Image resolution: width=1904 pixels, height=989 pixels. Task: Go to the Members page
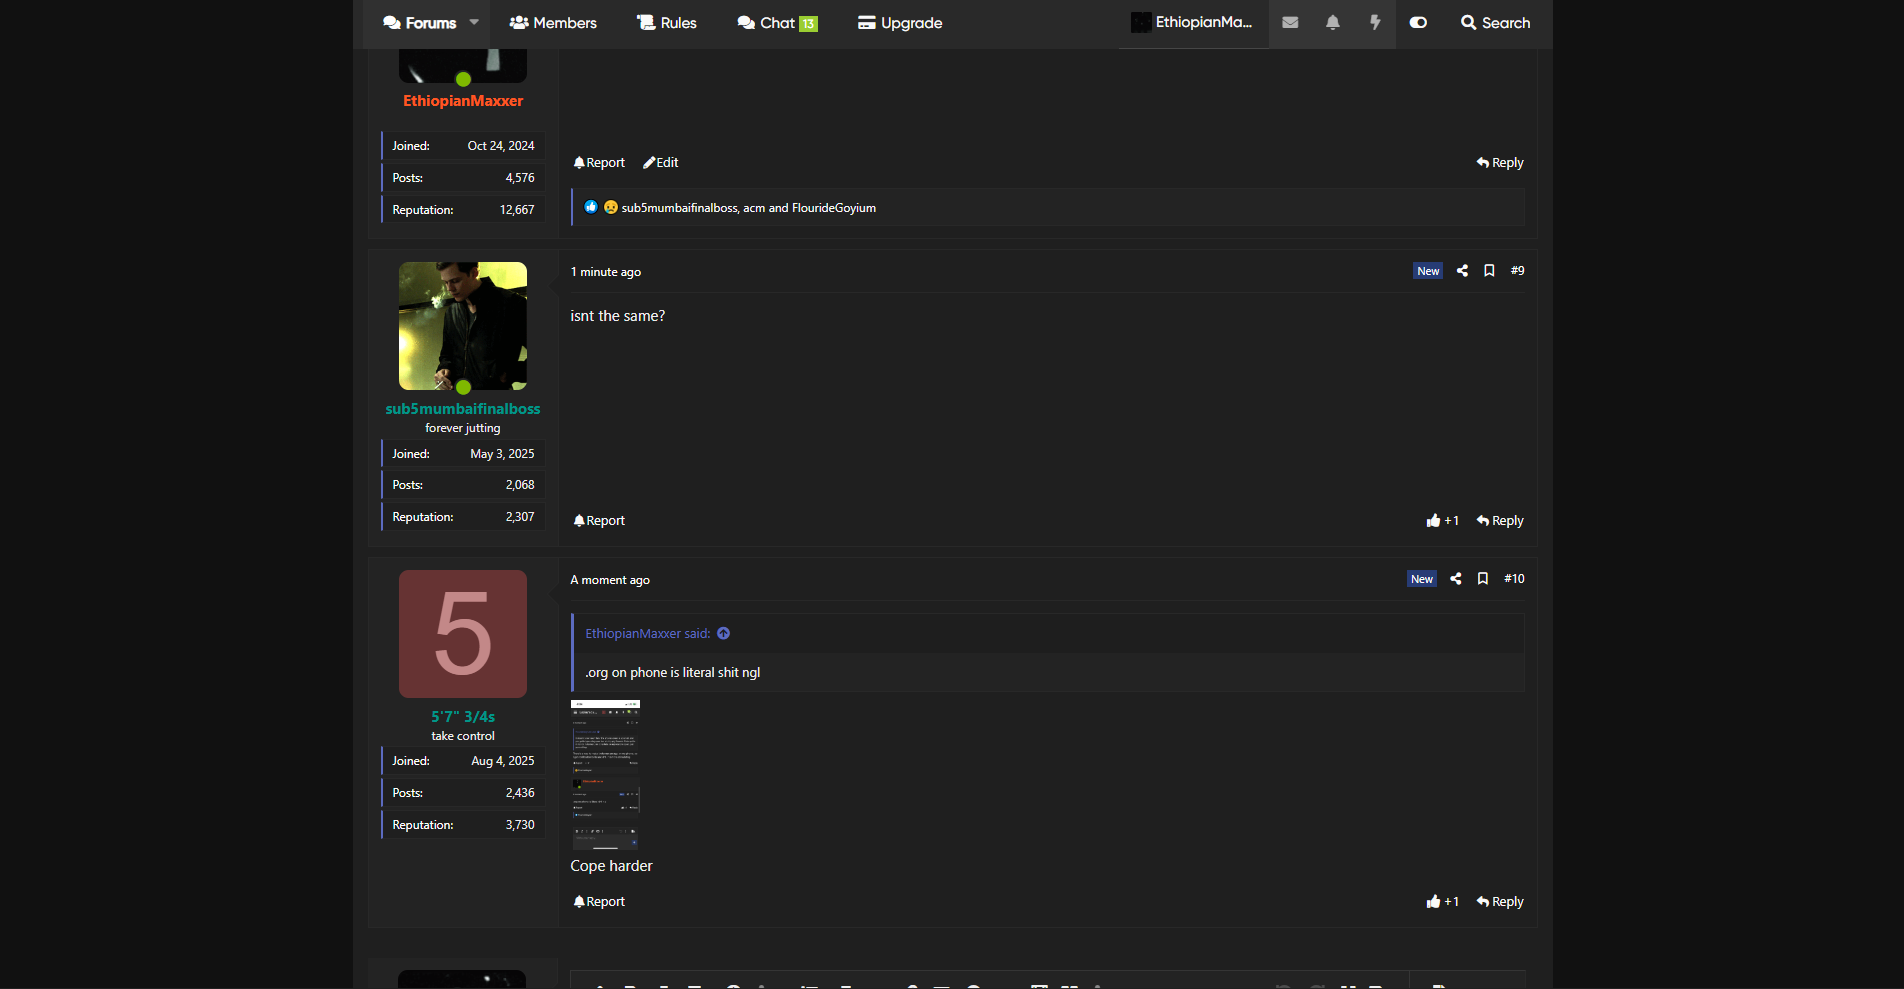click(553, 23)
